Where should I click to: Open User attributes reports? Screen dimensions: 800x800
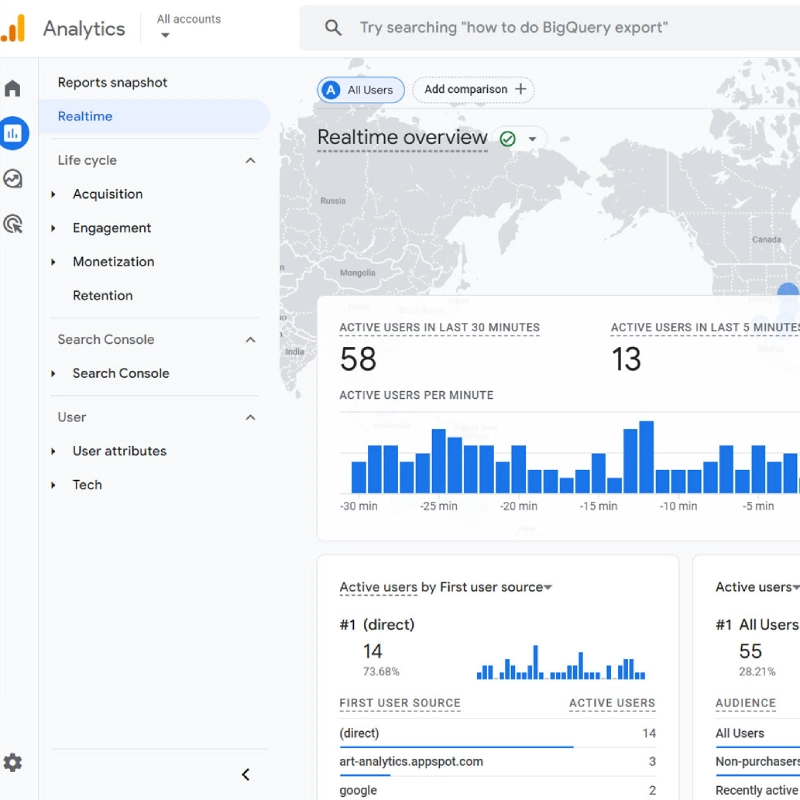pos(119,451)
